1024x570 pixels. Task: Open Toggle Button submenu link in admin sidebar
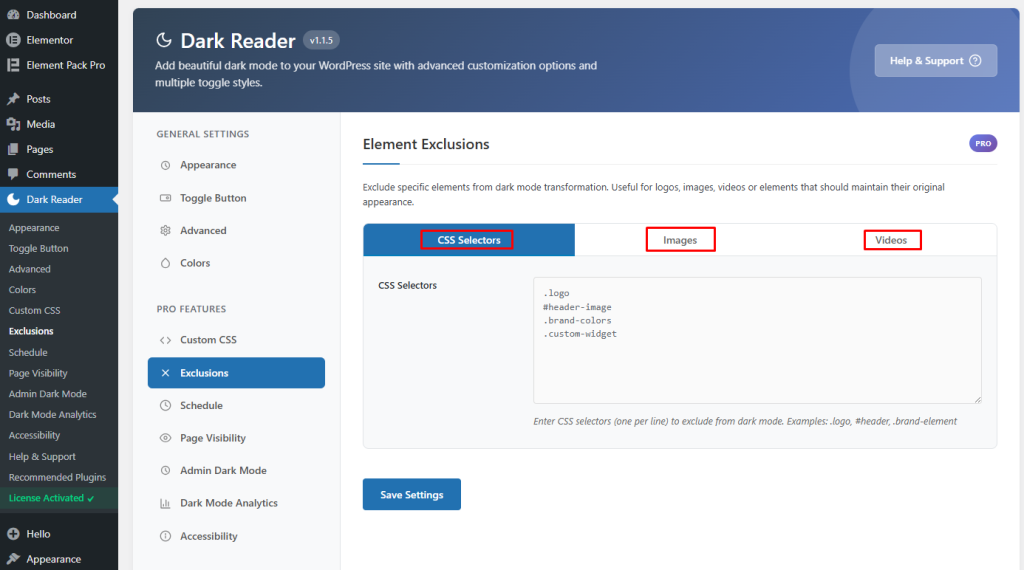[x=39, y=249]
